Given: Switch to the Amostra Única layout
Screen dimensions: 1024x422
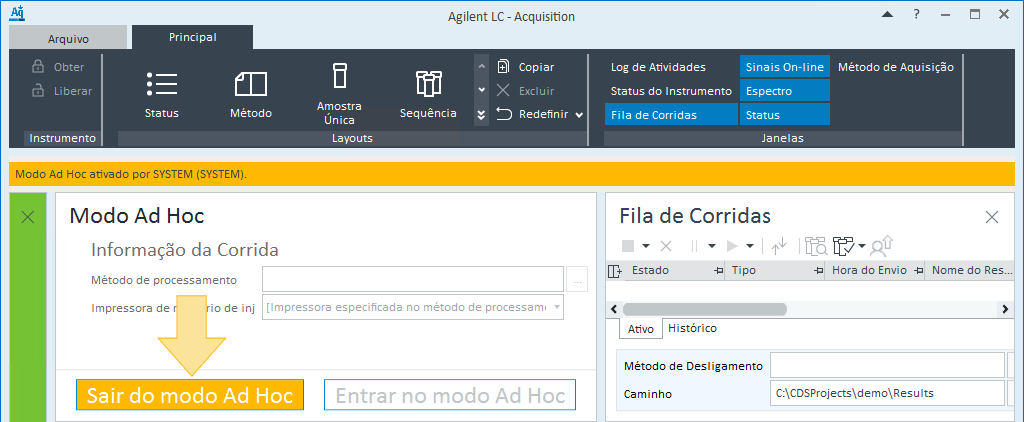Looking at the screenshot, I should coord(339,94).
